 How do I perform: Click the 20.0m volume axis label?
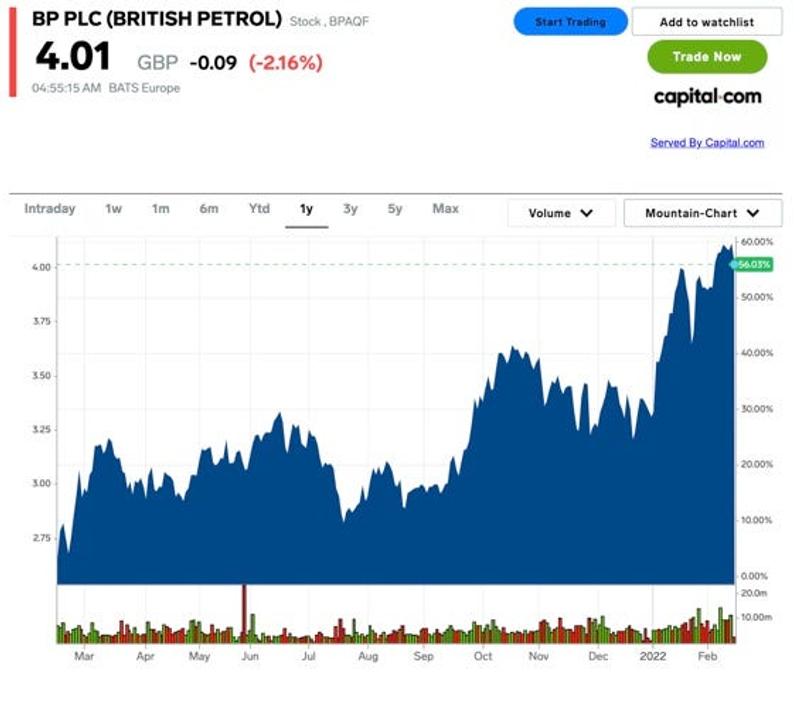[754, 593]
